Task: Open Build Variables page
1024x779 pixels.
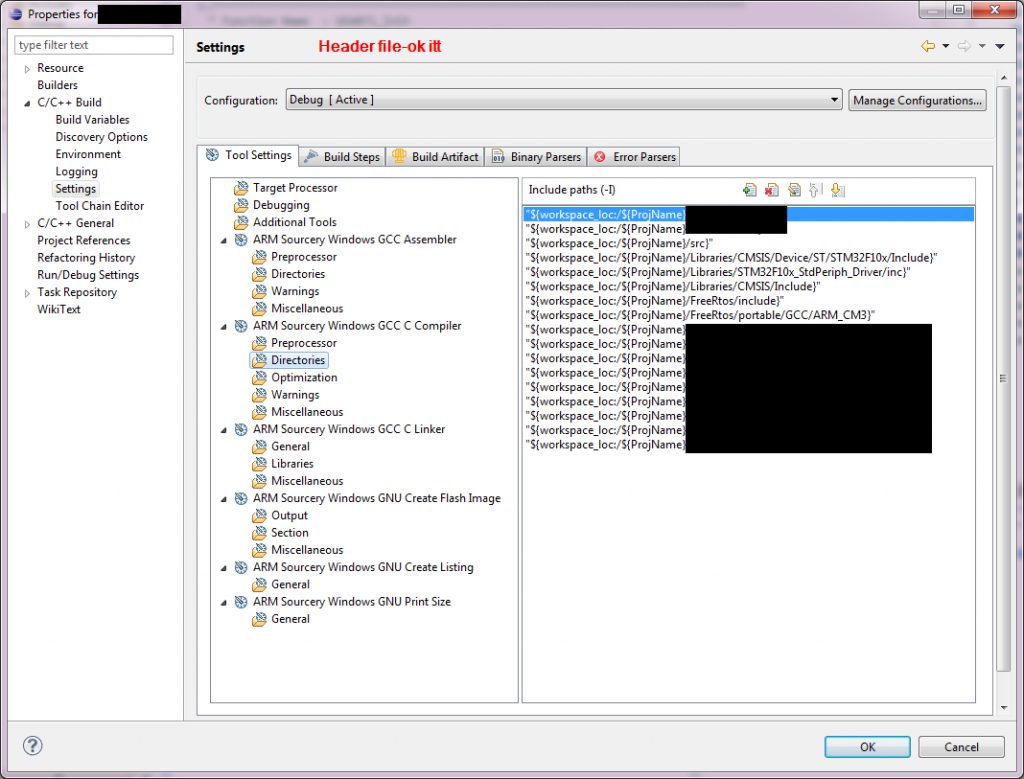Action: pos(92,119)
